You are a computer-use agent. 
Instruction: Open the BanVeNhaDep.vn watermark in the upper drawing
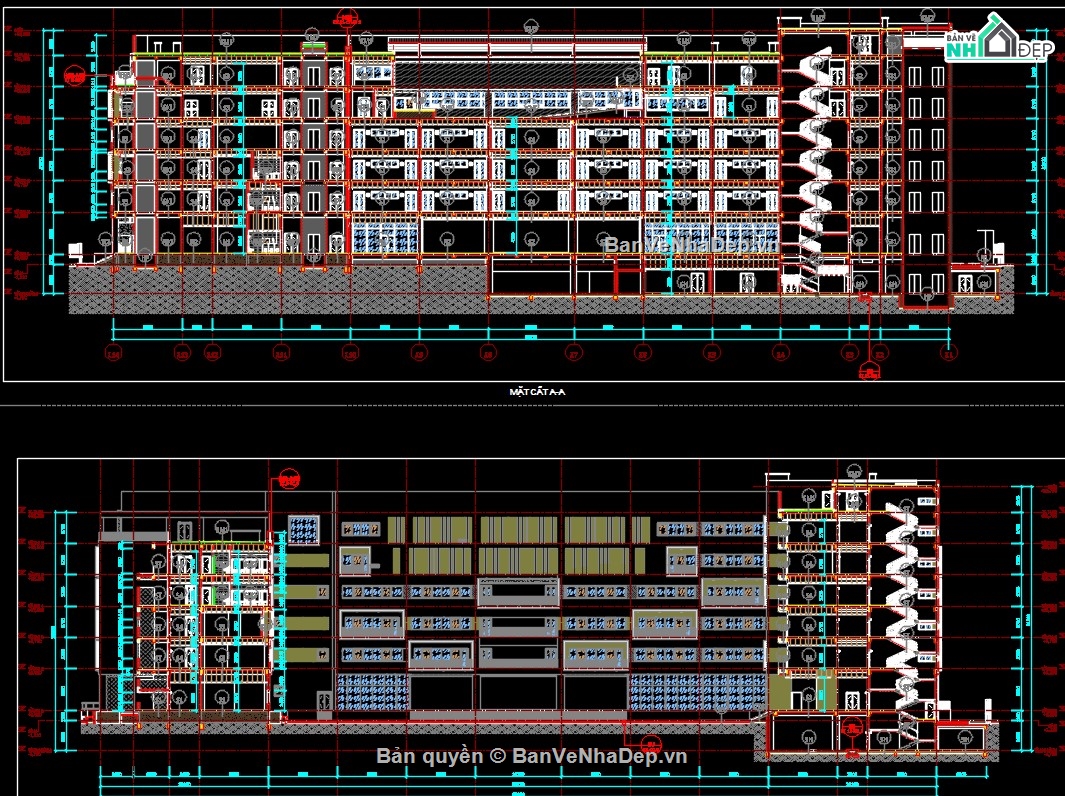tap(690, 243)
